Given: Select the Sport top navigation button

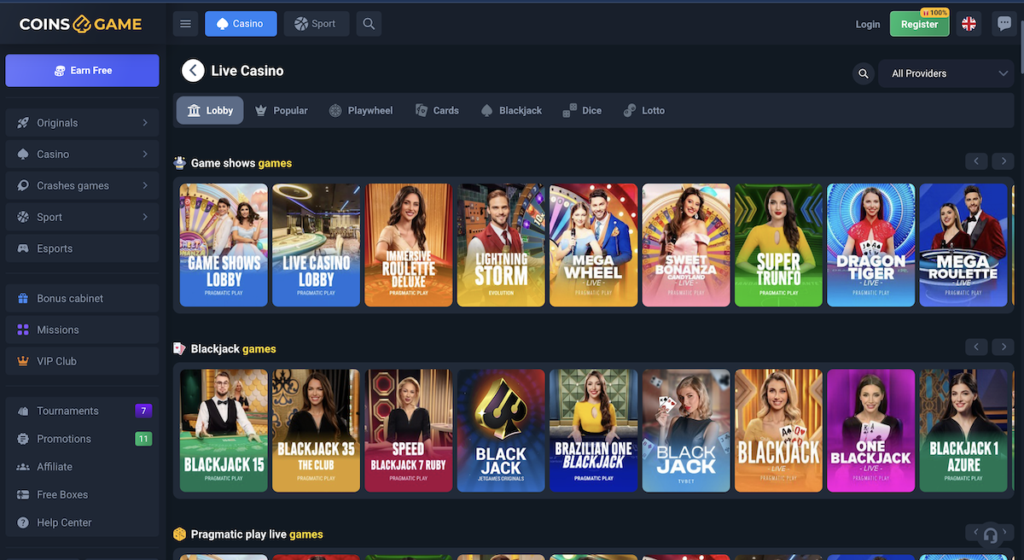Looking at the screenshot, I should [x=316, y=24].
